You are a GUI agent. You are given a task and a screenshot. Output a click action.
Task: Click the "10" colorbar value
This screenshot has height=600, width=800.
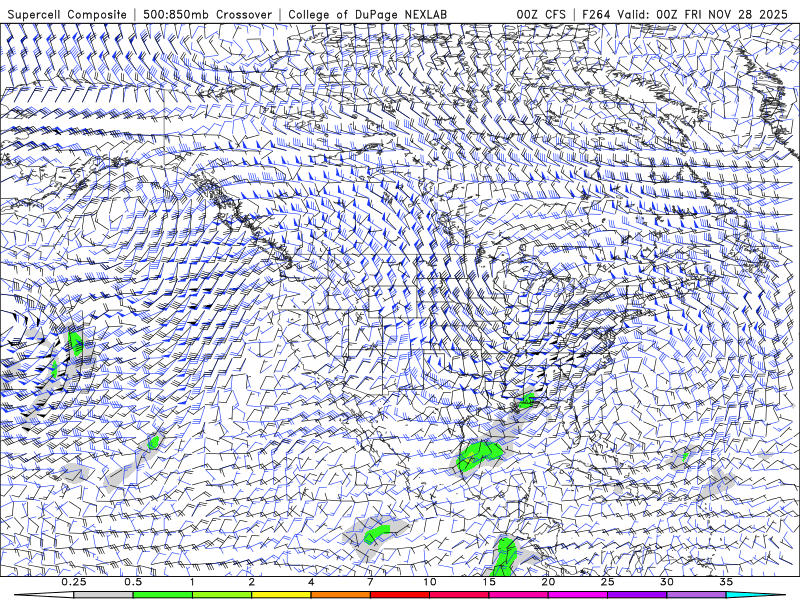pos(430,582)
